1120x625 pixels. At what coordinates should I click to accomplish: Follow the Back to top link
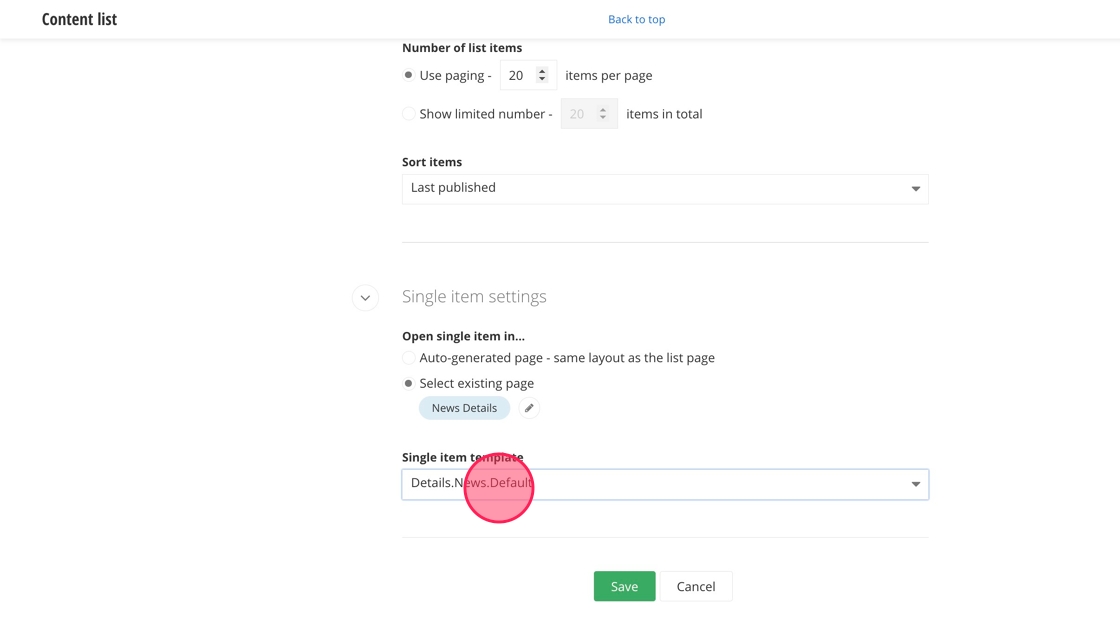coord(636,19)
